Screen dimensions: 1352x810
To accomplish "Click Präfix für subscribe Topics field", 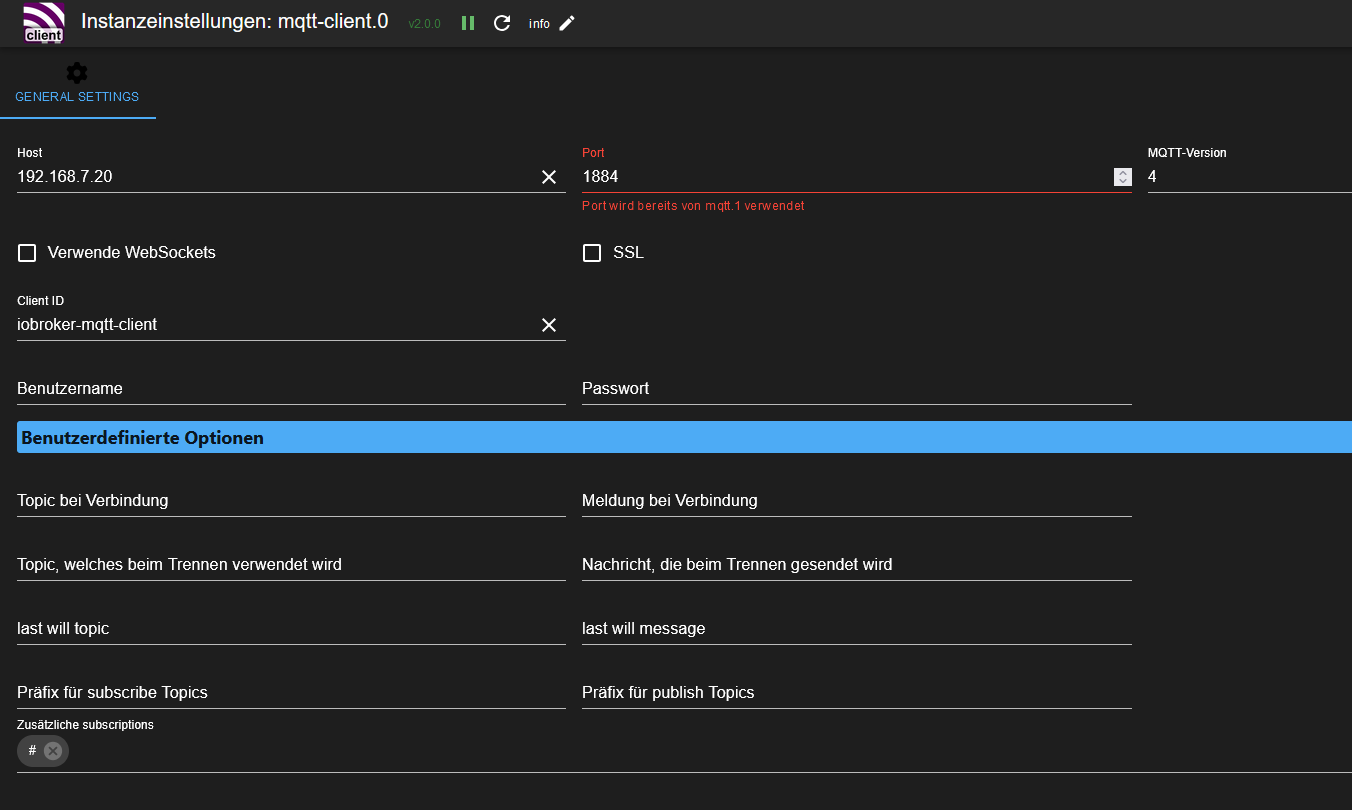I will (291, 692).
